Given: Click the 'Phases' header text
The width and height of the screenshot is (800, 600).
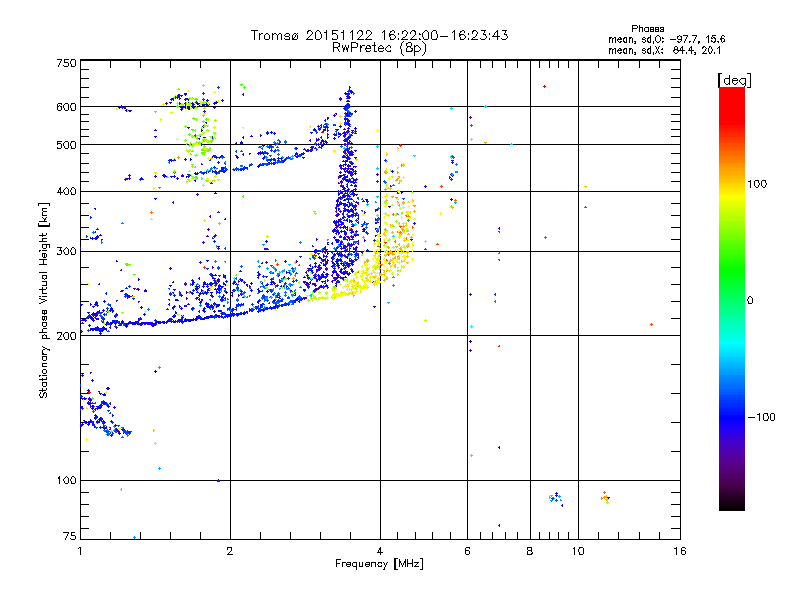Looking at the screenshot, I should (647, 29).
